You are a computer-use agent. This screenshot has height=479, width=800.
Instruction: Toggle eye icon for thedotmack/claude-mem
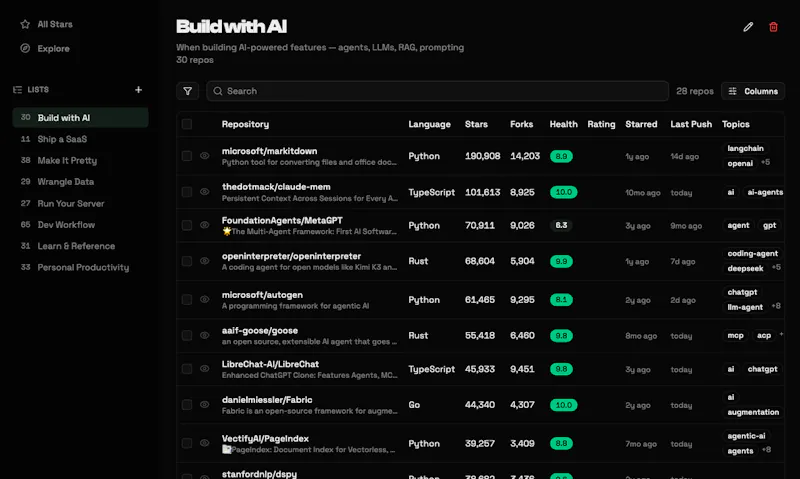tap(205, 192)
